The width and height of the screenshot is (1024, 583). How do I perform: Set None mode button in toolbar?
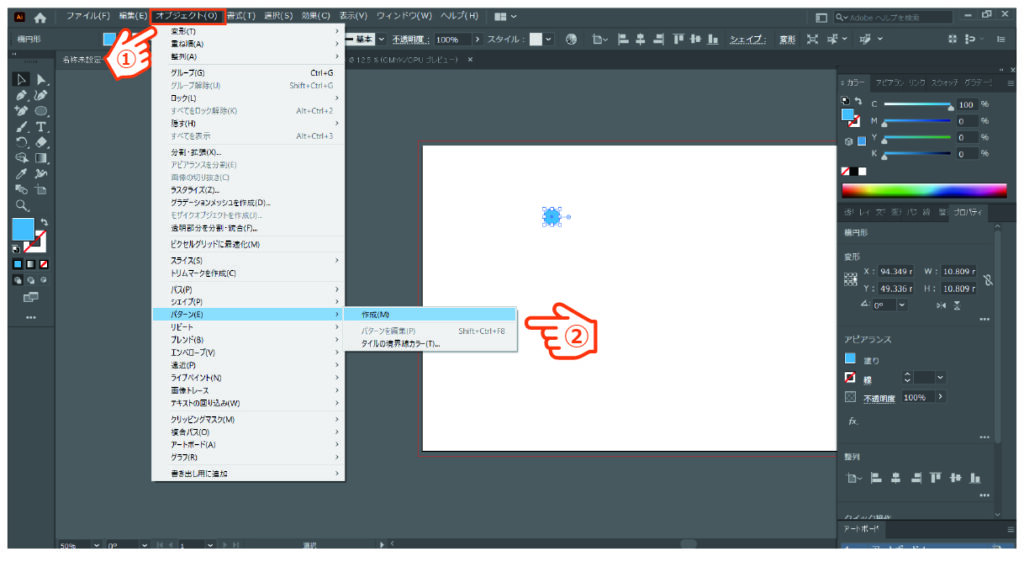click(44, 264)
